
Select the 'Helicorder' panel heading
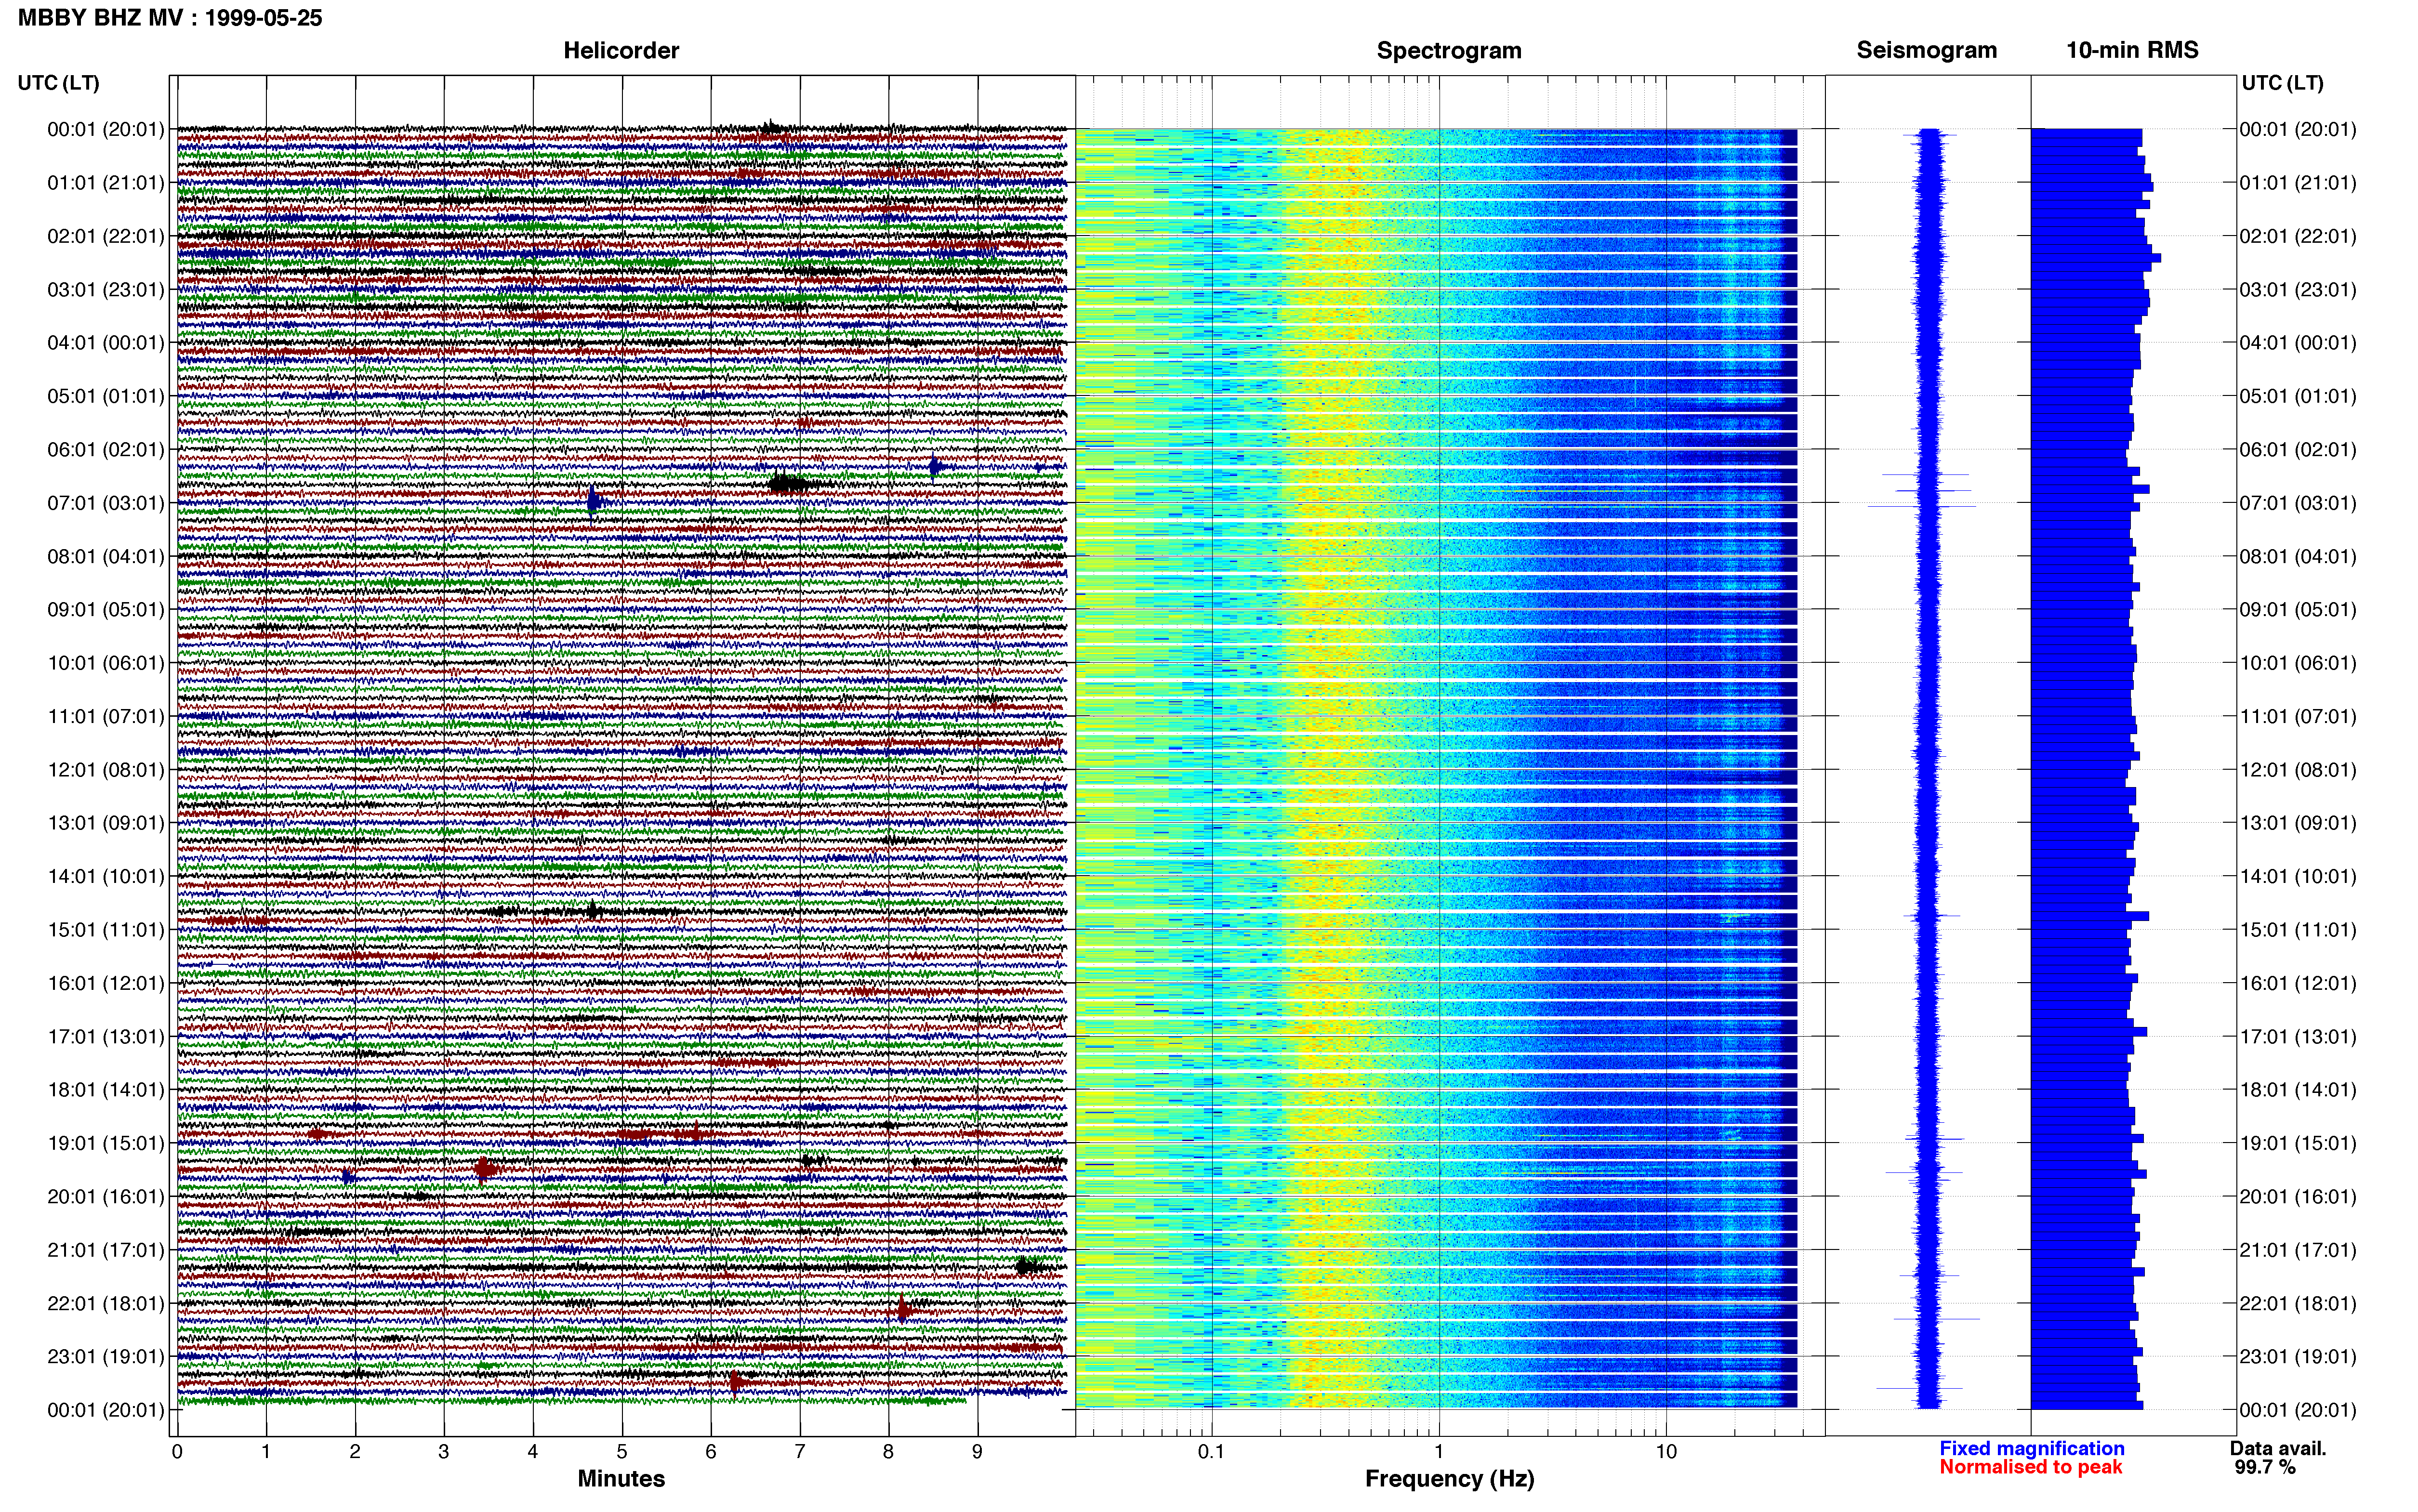621,50
